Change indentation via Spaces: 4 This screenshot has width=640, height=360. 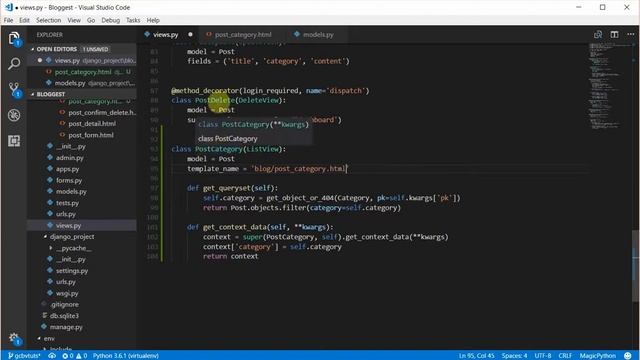coord(514,356)
